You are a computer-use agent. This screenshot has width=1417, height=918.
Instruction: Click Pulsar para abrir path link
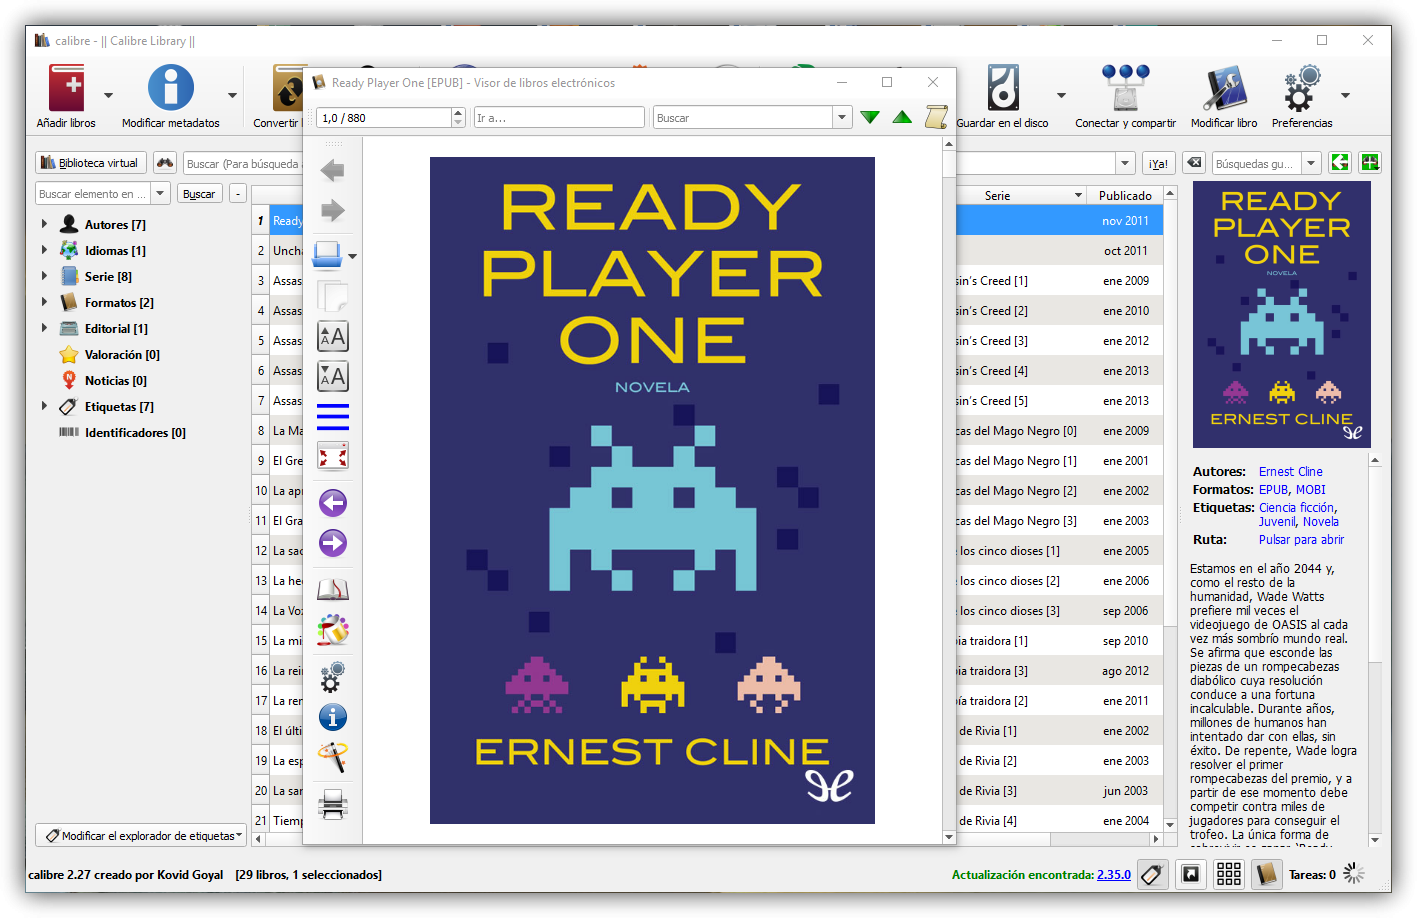tap(1301, 540)
